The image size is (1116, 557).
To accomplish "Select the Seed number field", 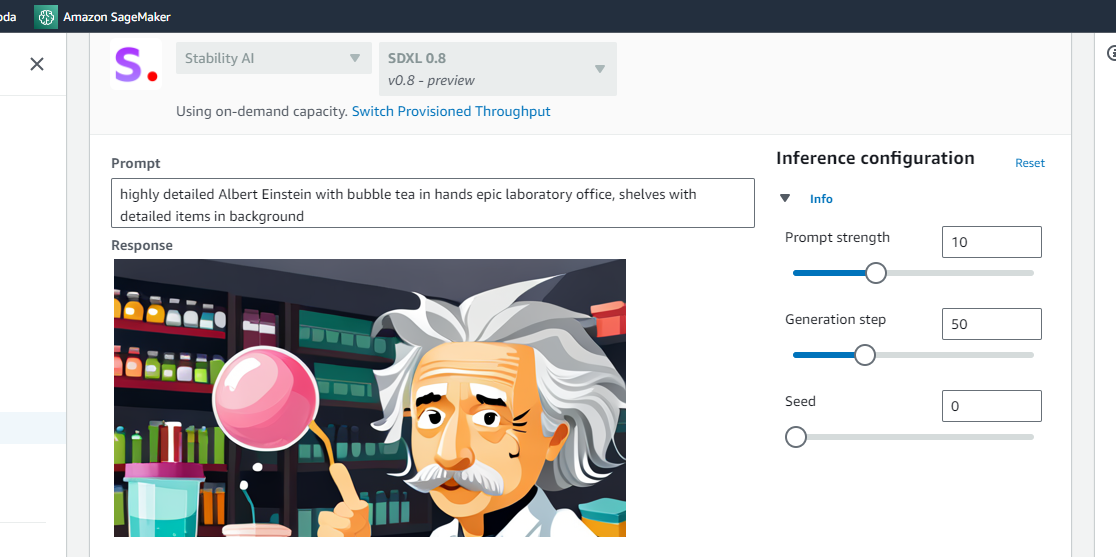I will coord(991,406).
